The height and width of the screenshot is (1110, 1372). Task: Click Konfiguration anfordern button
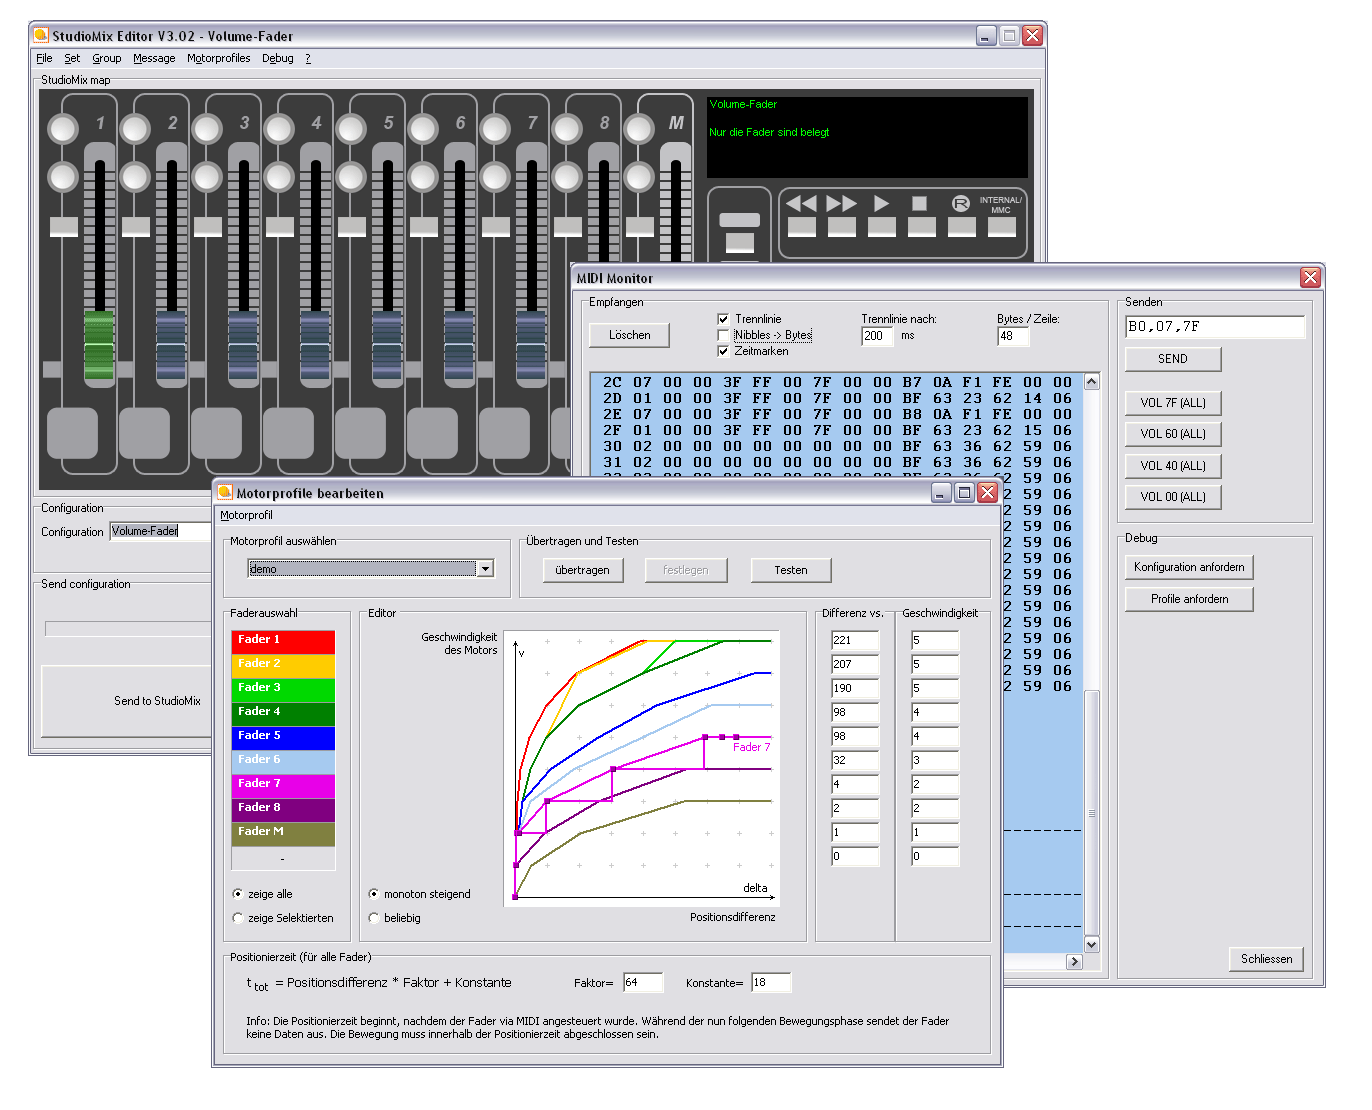click(x=1189, y=567)
